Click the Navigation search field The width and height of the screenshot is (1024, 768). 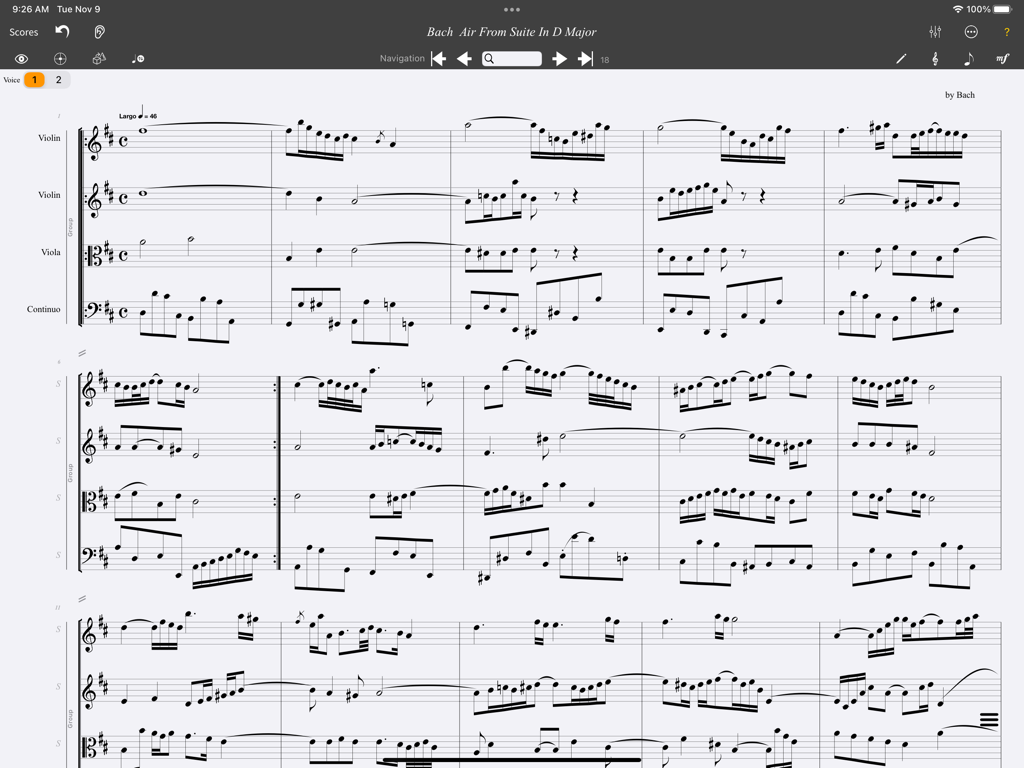click(x=513, y=58)
